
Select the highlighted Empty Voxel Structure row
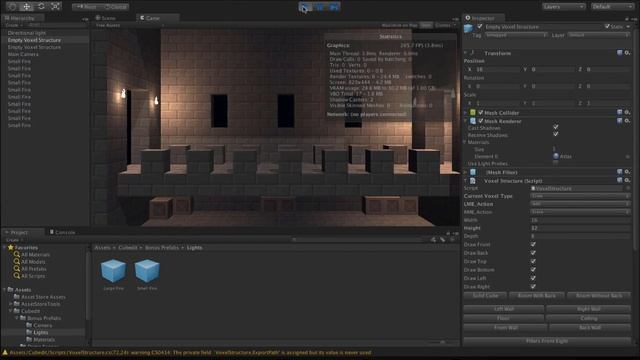[x=45, y=40]
